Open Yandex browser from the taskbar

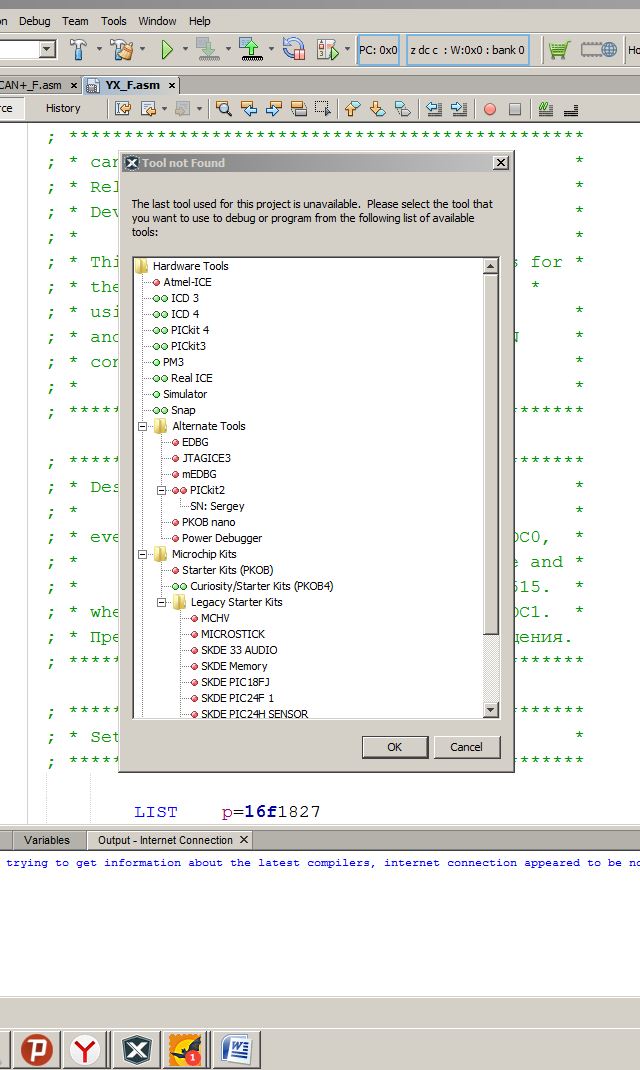(x=87, y=1050)
